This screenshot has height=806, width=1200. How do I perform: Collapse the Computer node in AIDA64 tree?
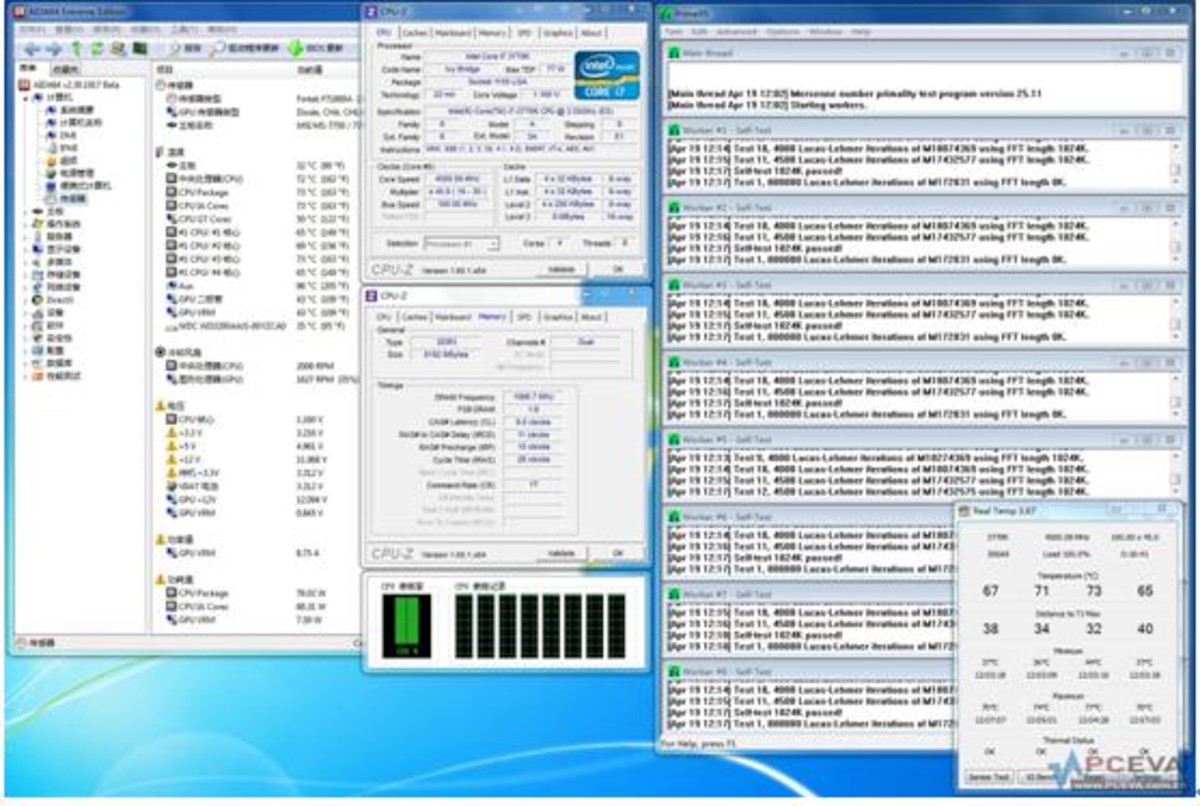(x=25, y=97)
